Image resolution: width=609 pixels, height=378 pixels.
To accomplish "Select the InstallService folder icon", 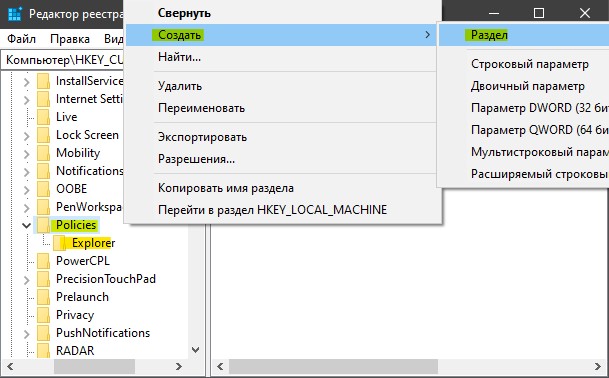I will click(44, 81).
